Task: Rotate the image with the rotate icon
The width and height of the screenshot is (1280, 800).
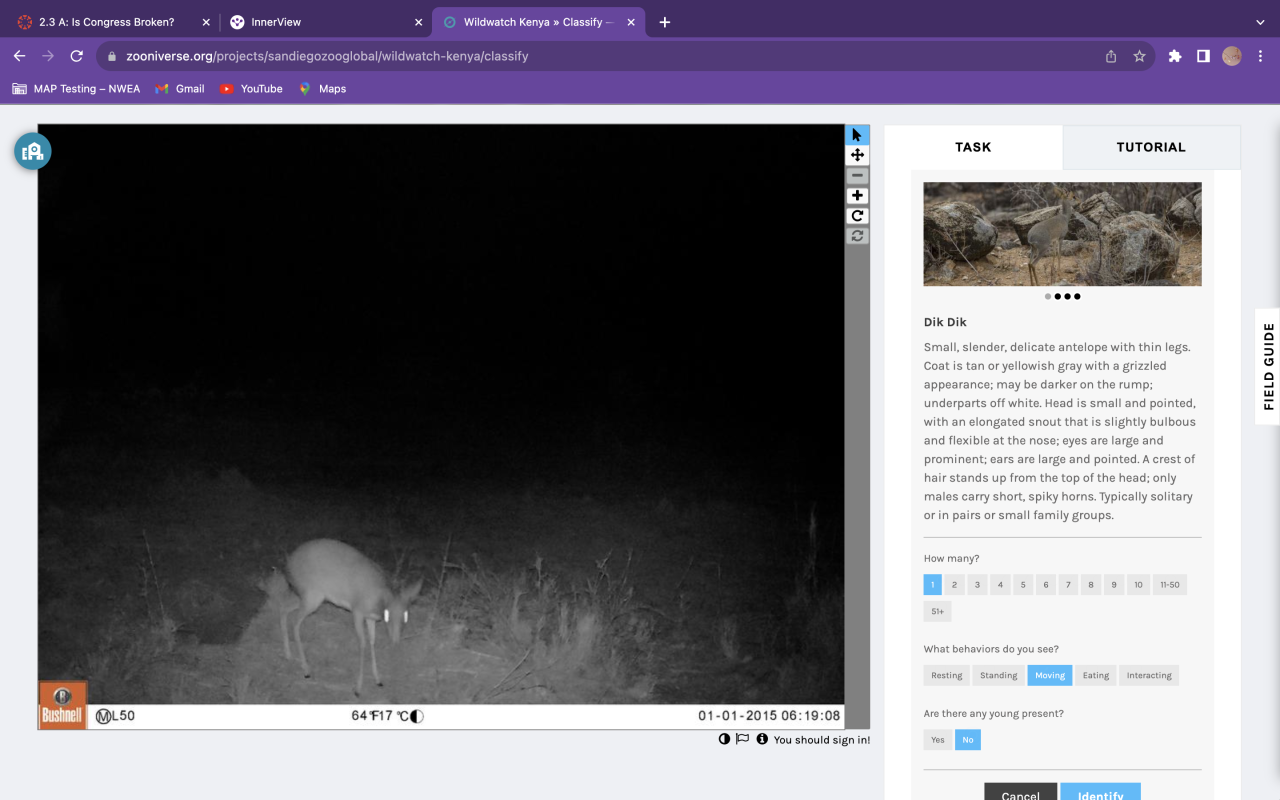Action: (857, 216)
